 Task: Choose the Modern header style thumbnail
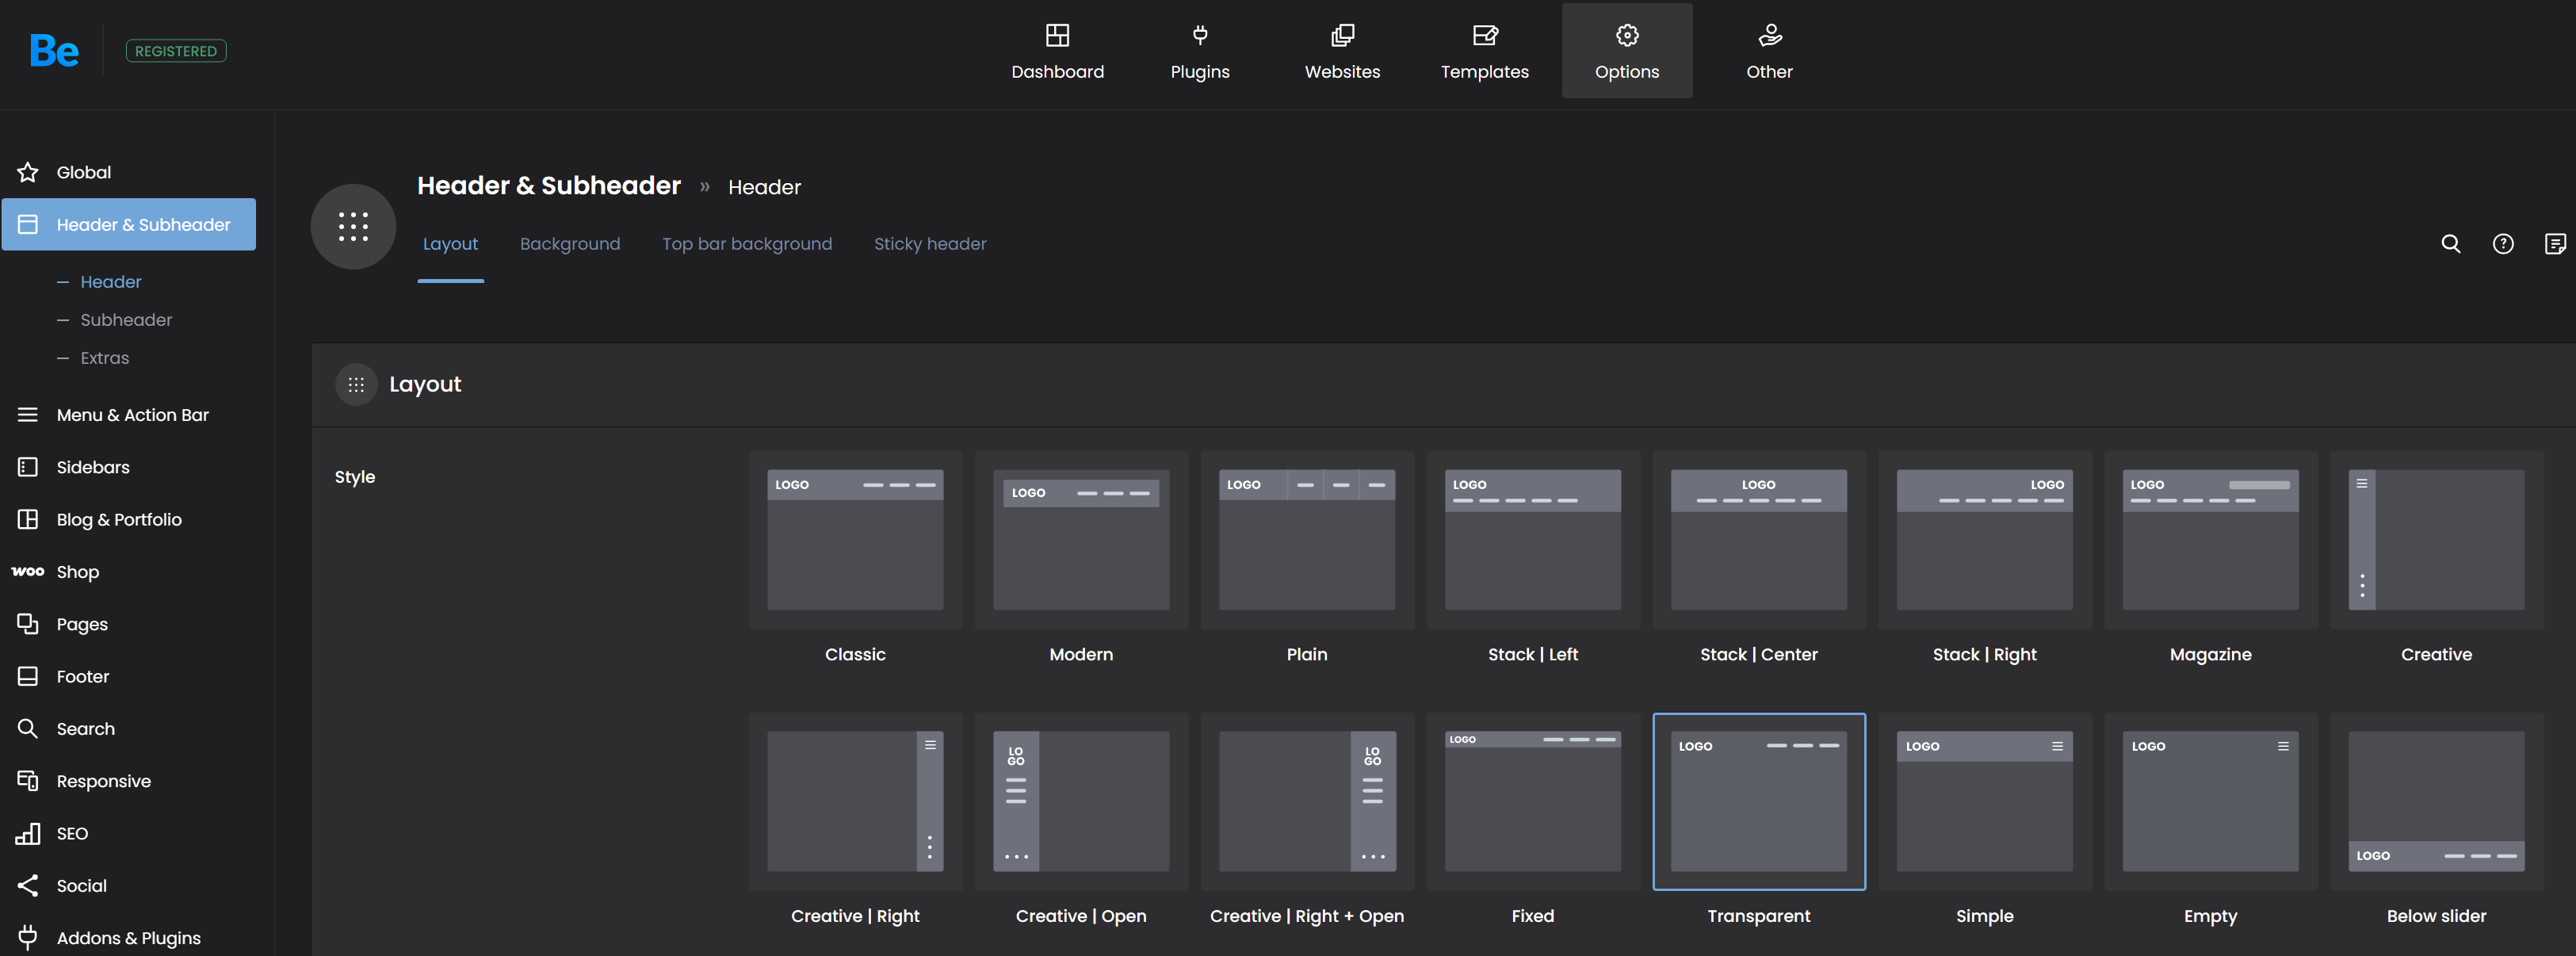(x=1081, y=540)
